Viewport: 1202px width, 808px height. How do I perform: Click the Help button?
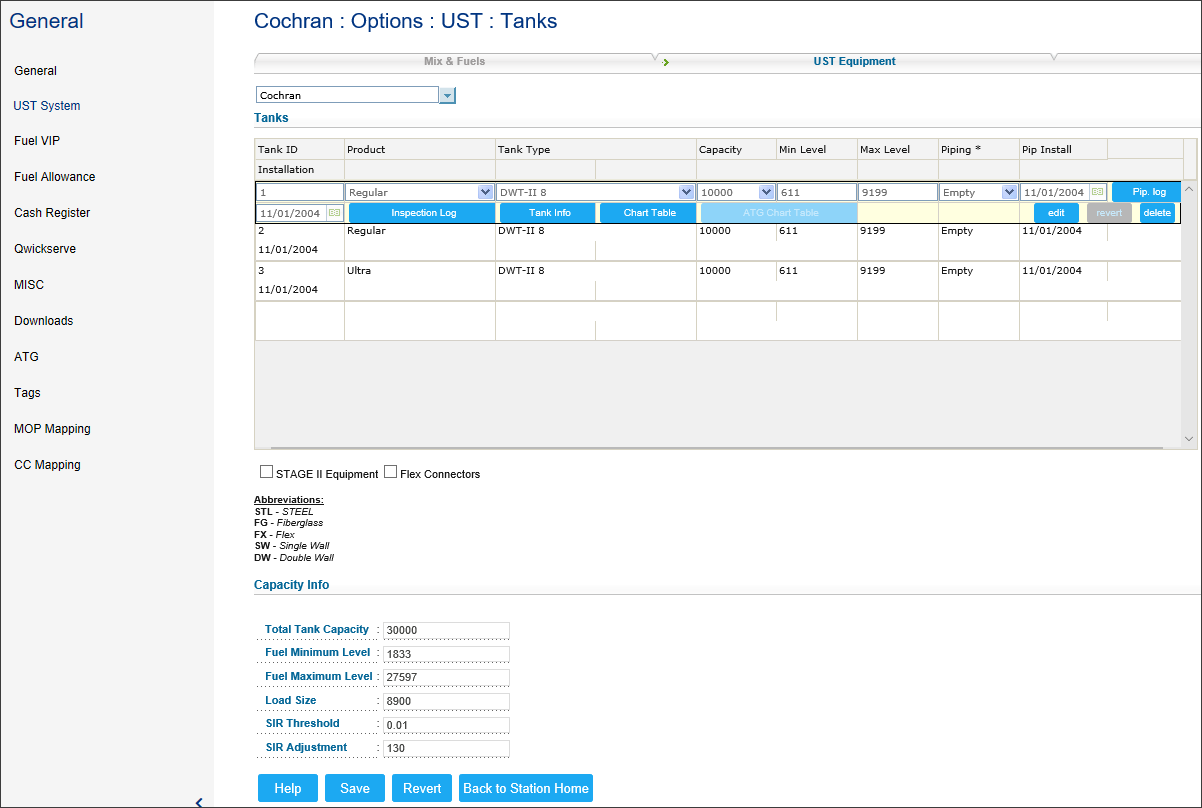click(288, 788)
